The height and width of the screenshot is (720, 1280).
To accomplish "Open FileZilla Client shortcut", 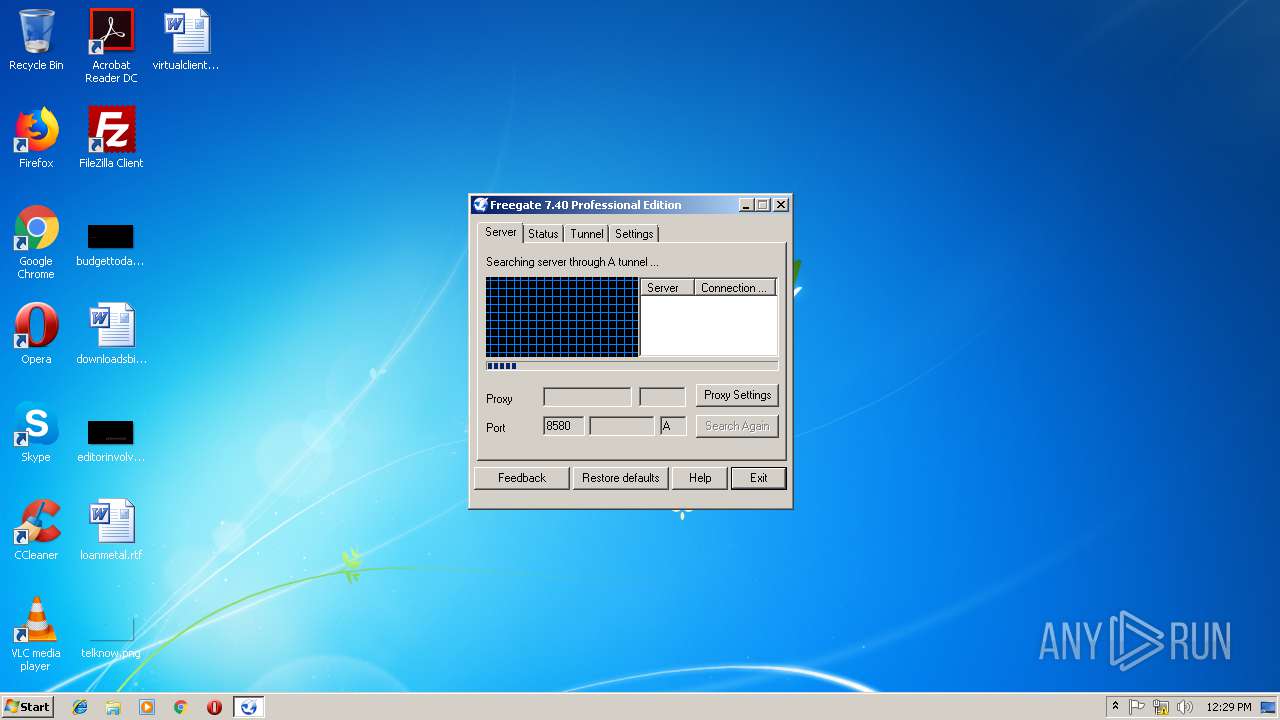I will point(111,138).
